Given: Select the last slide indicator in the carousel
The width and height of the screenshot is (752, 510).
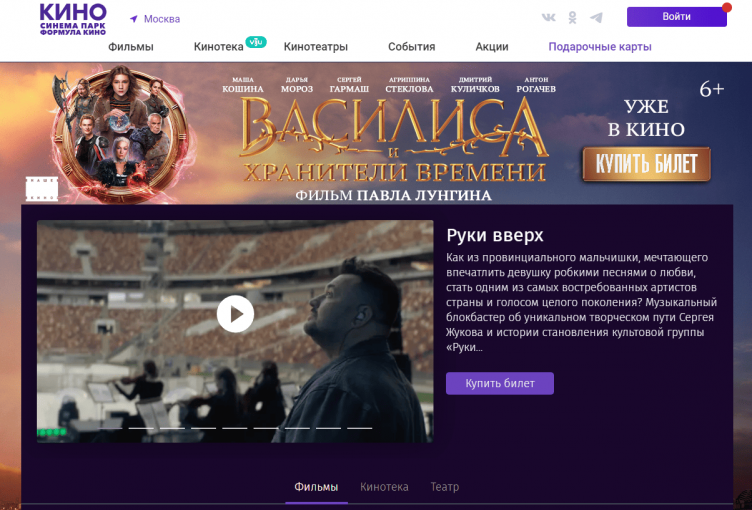Looking at the screenshot, I should (360, 428).
